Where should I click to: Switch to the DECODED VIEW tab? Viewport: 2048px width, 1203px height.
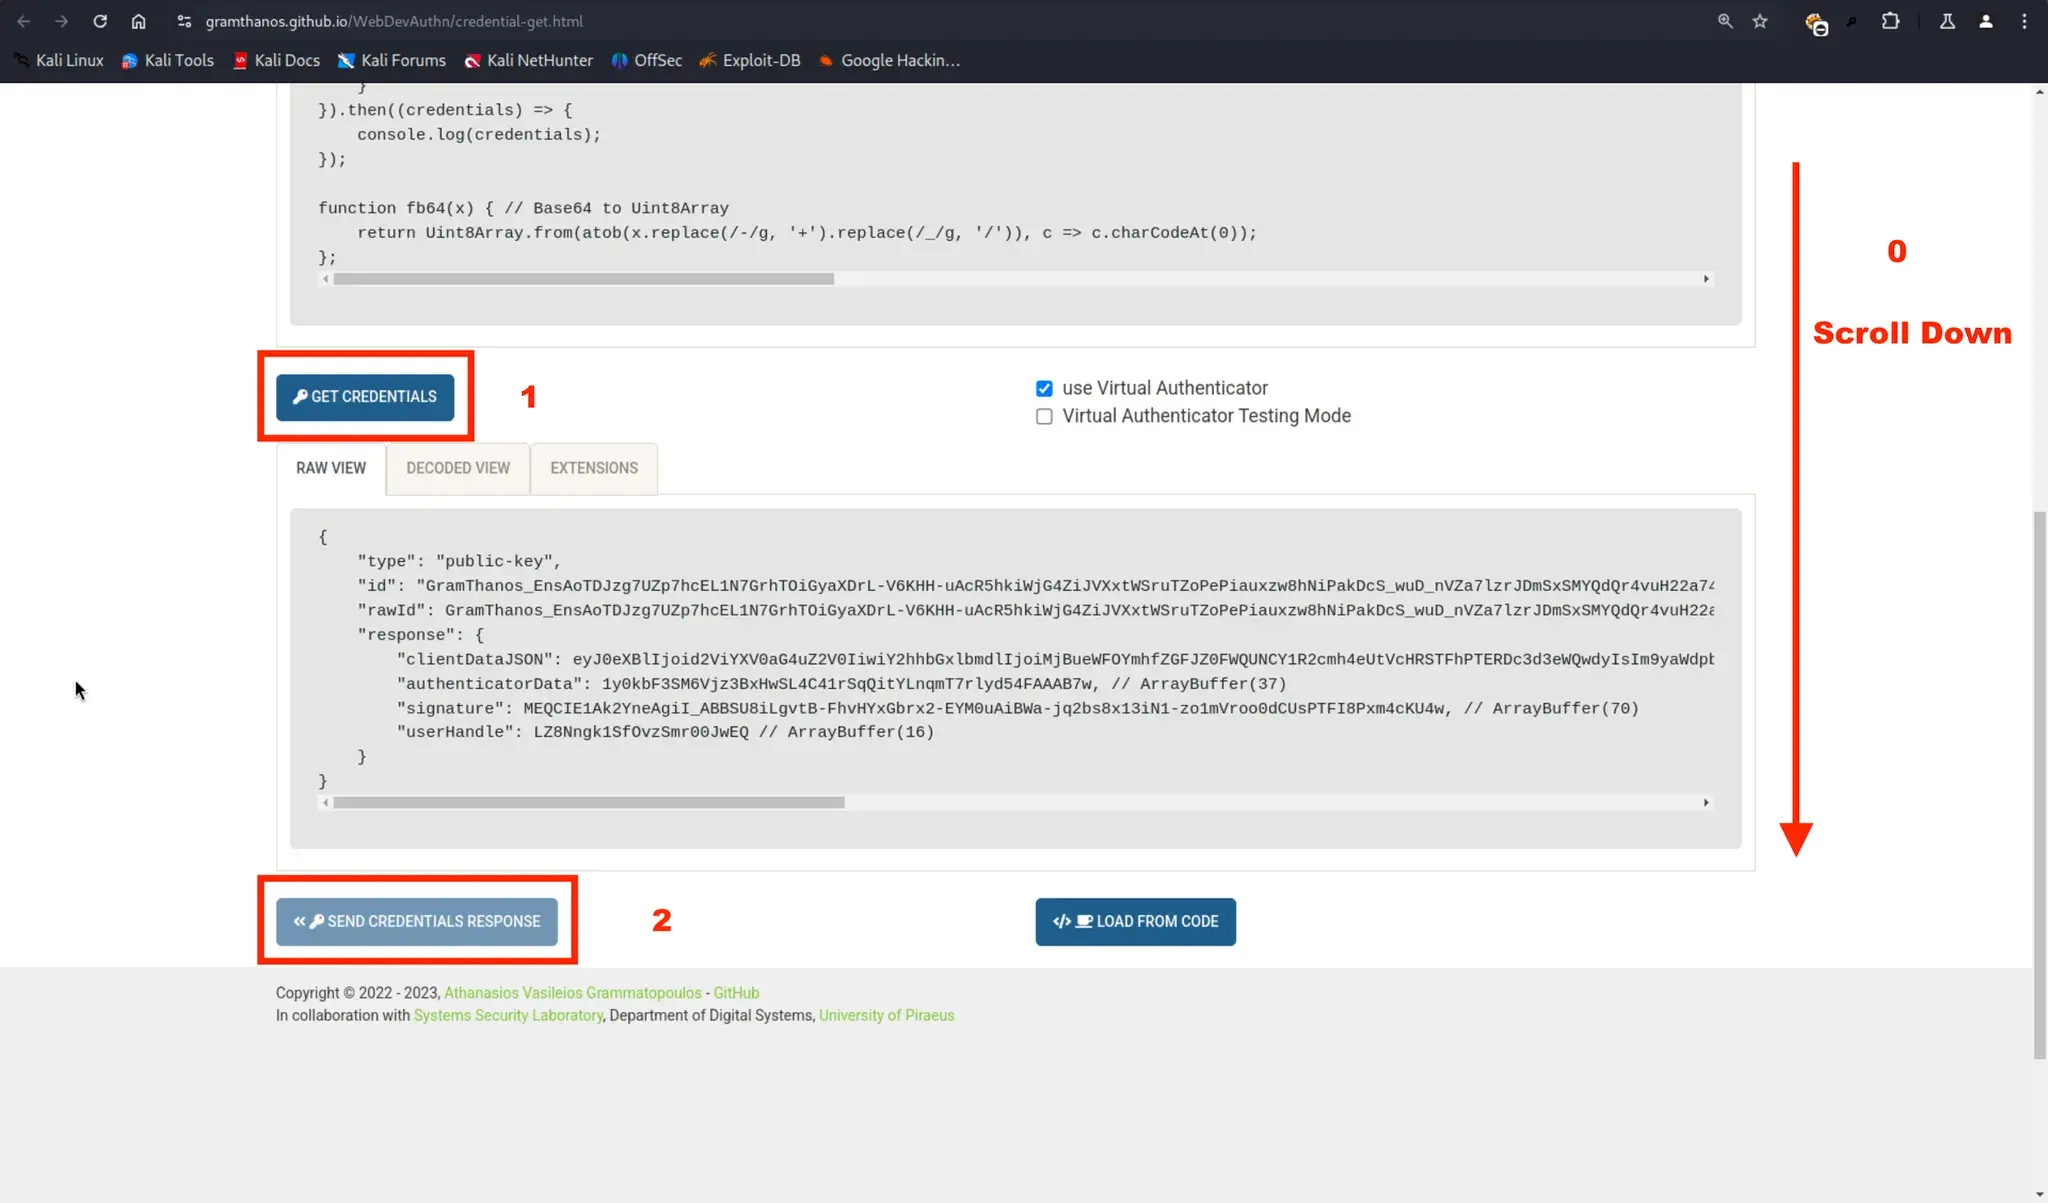tap(458, 468)
